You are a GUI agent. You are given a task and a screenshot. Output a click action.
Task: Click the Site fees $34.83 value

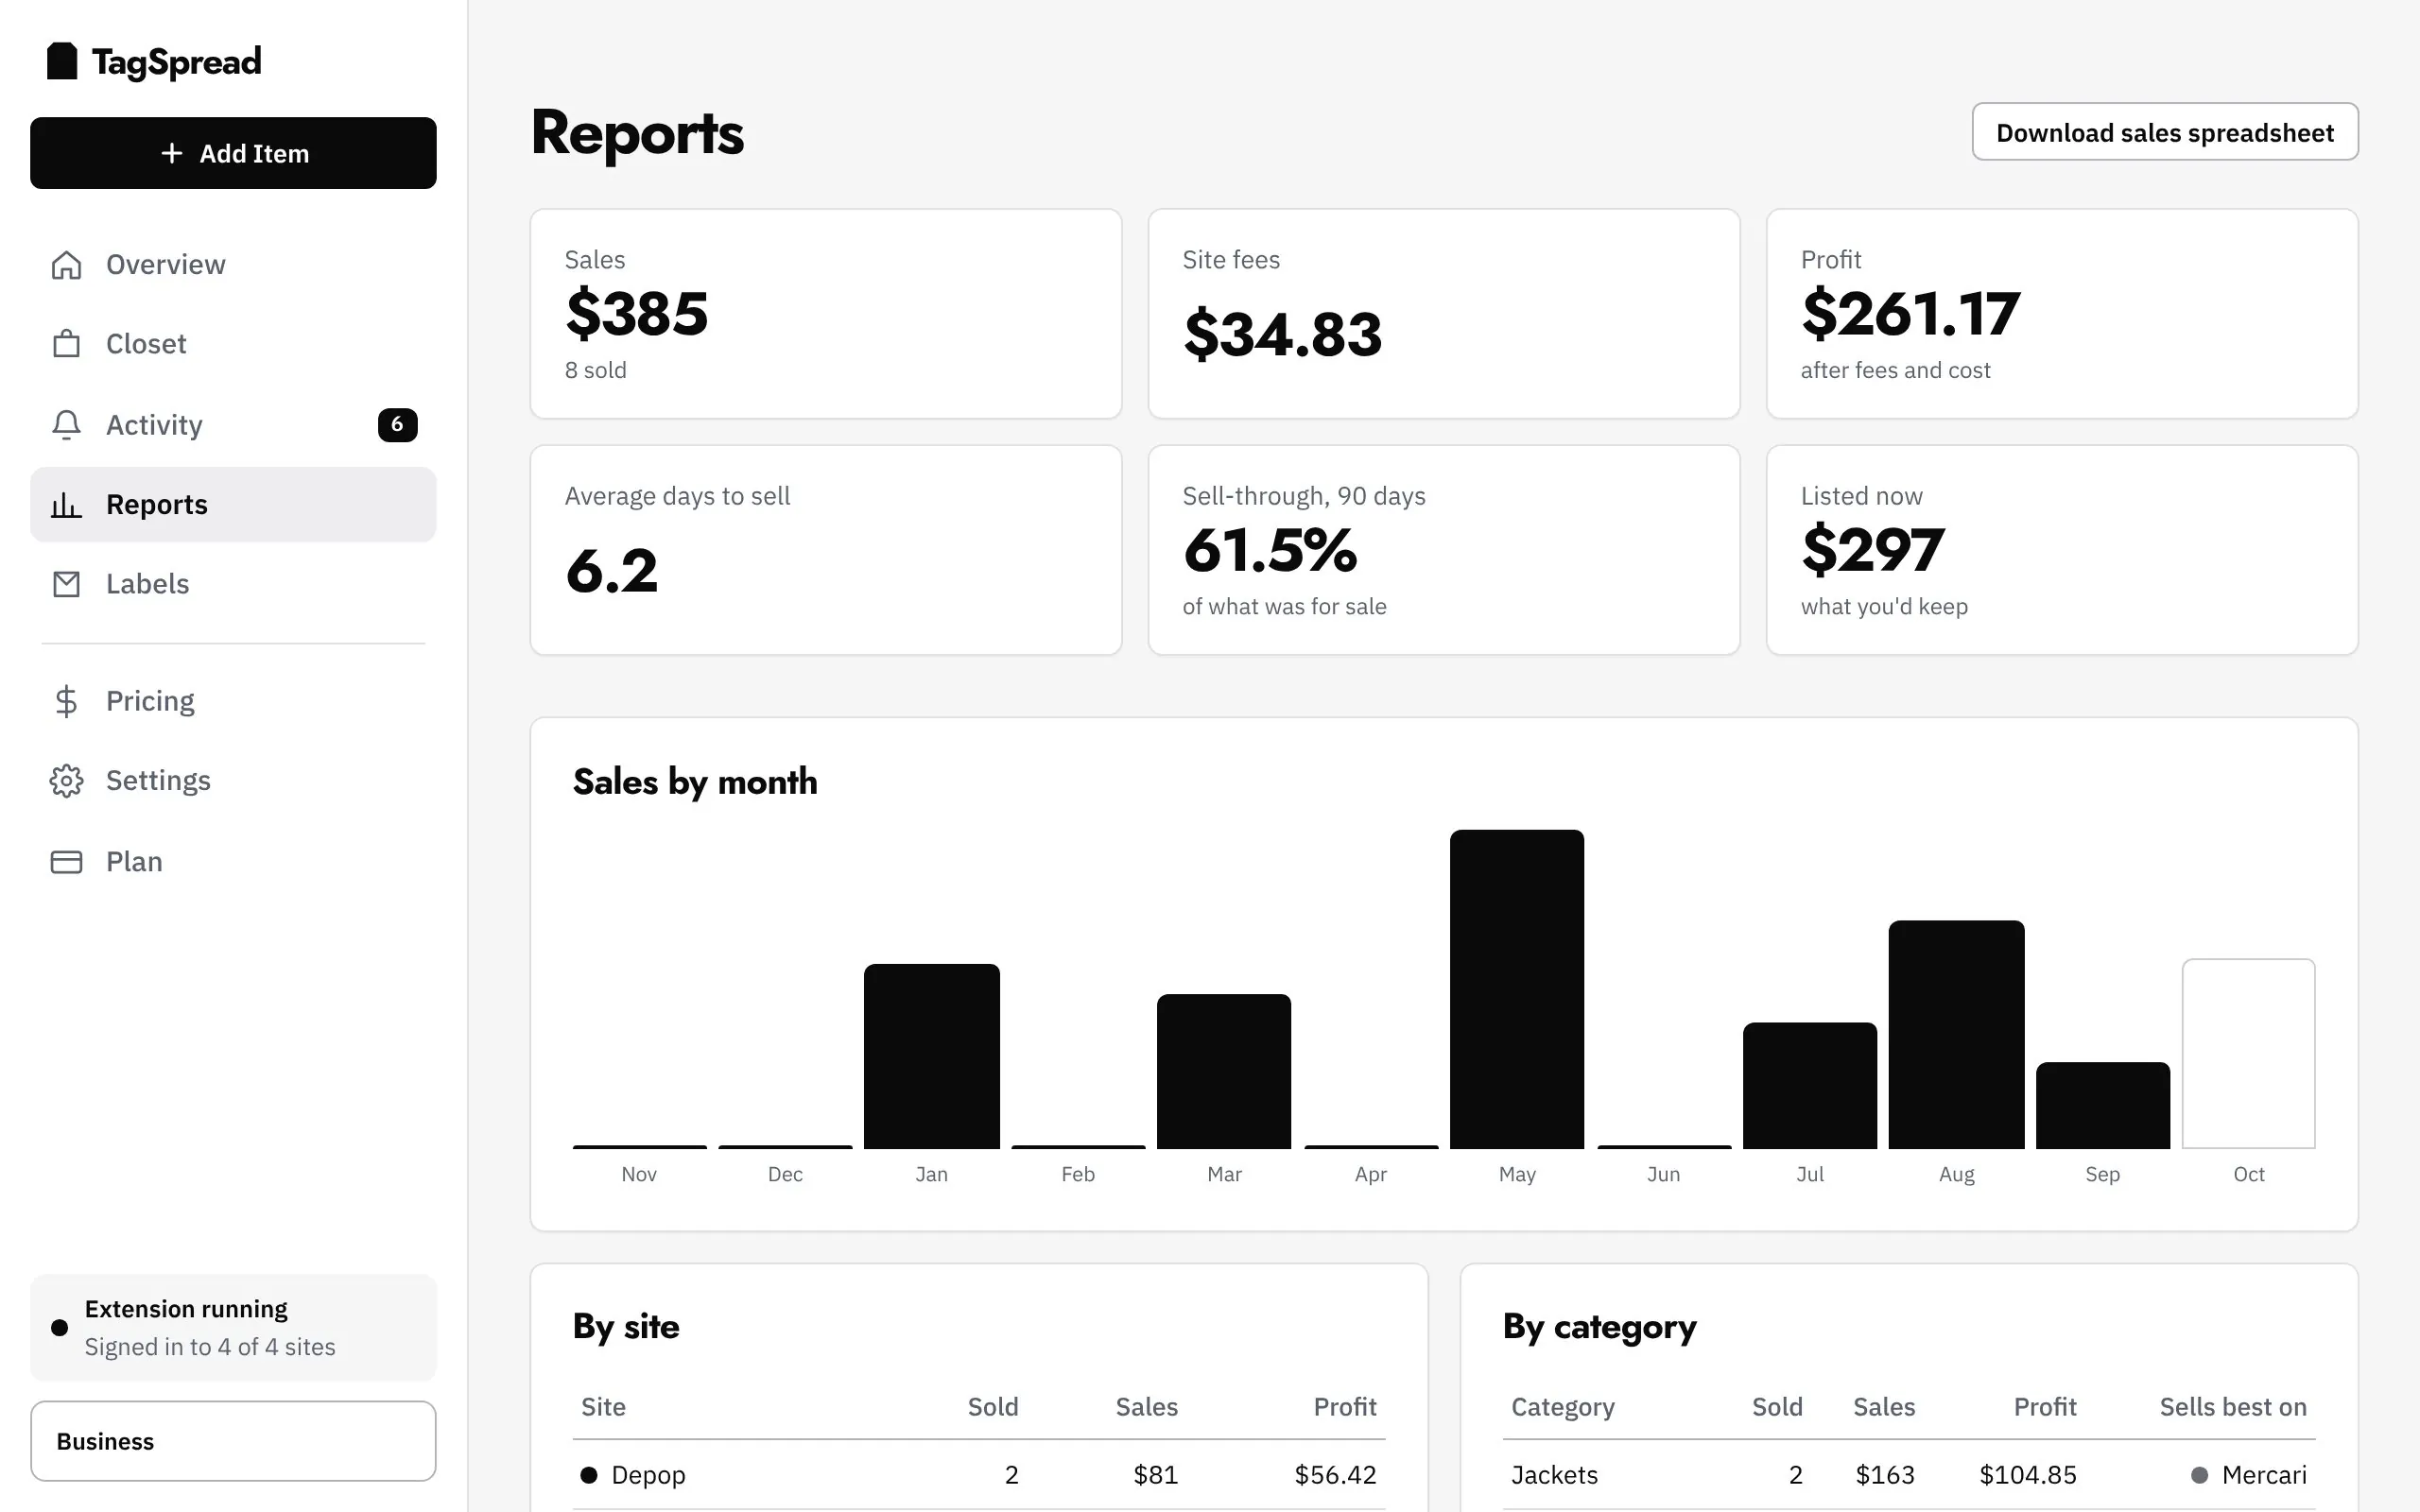(x=1282, y=334)
